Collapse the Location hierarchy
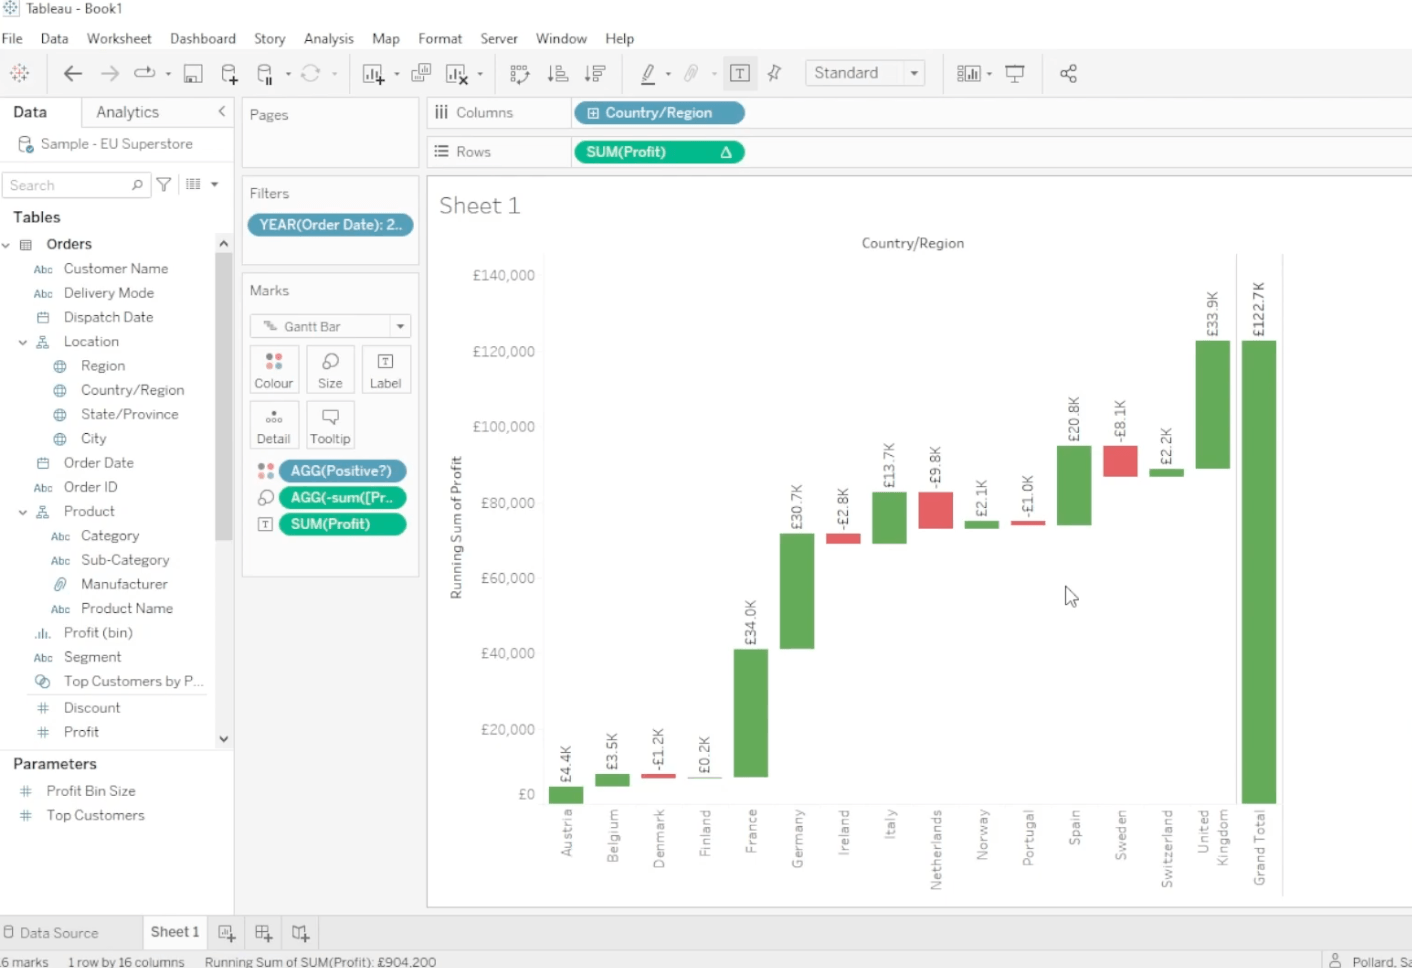The image size is (1412, 968). pyautogui.click(x=22, y=341)
